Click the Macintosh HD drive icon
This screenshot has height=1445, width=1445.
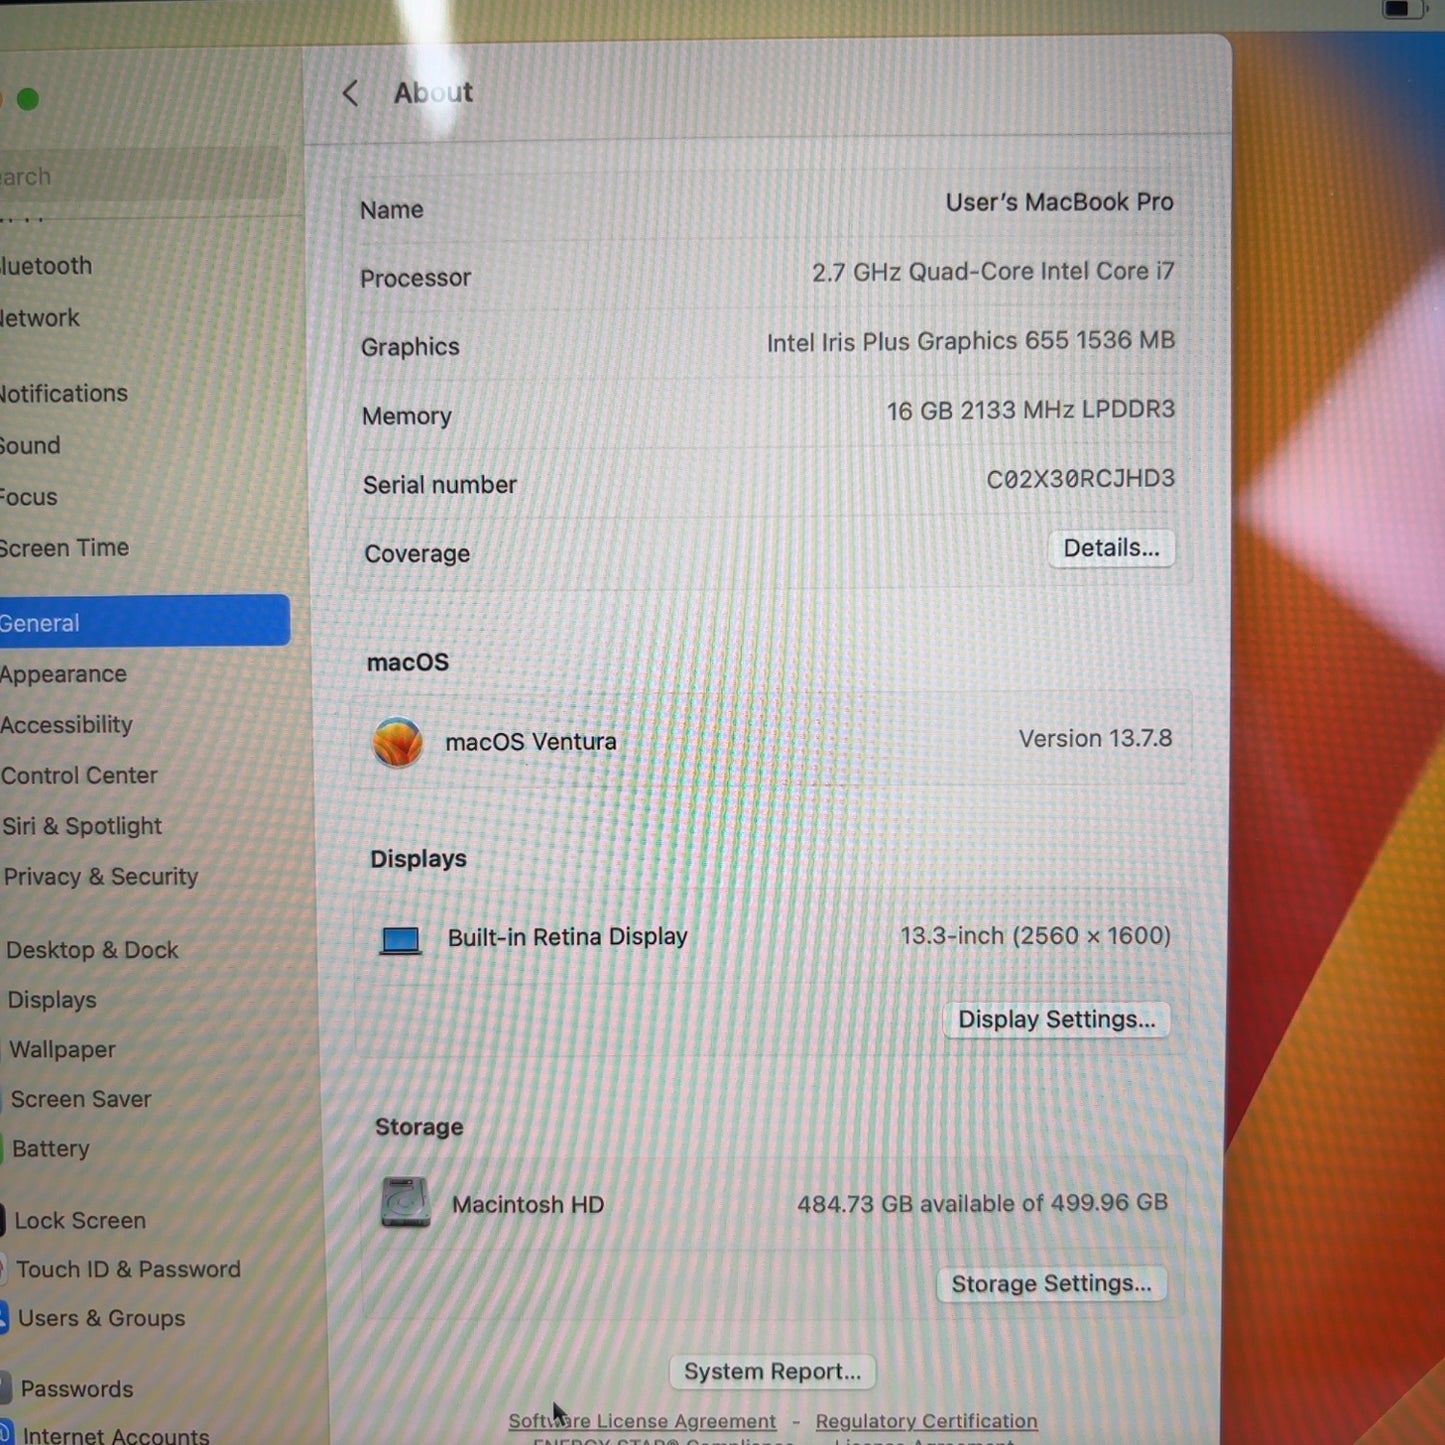(x=405, y=1202)
